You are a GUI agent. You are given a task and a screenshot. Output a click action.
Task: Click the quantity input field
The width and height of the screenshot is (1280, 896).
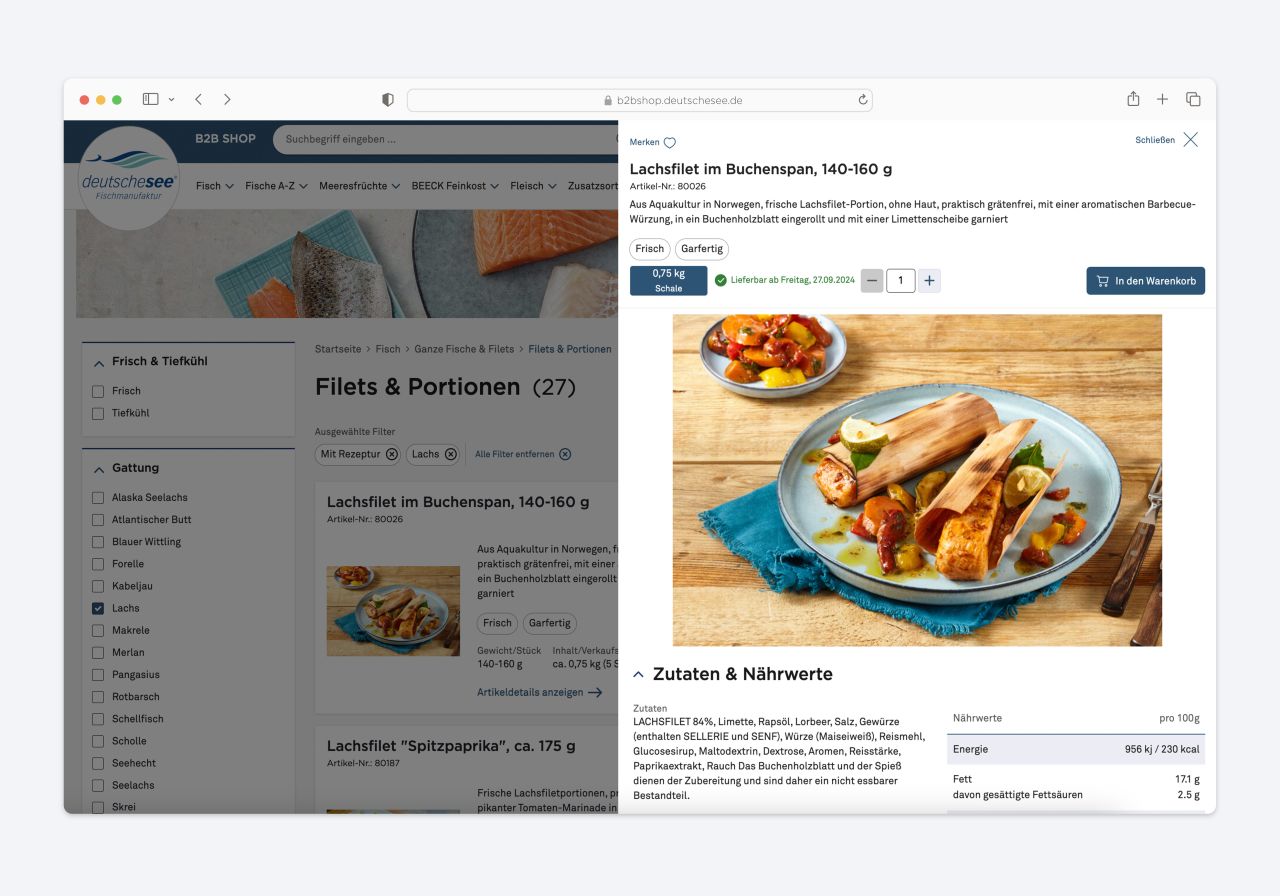[x=900, y=281]
